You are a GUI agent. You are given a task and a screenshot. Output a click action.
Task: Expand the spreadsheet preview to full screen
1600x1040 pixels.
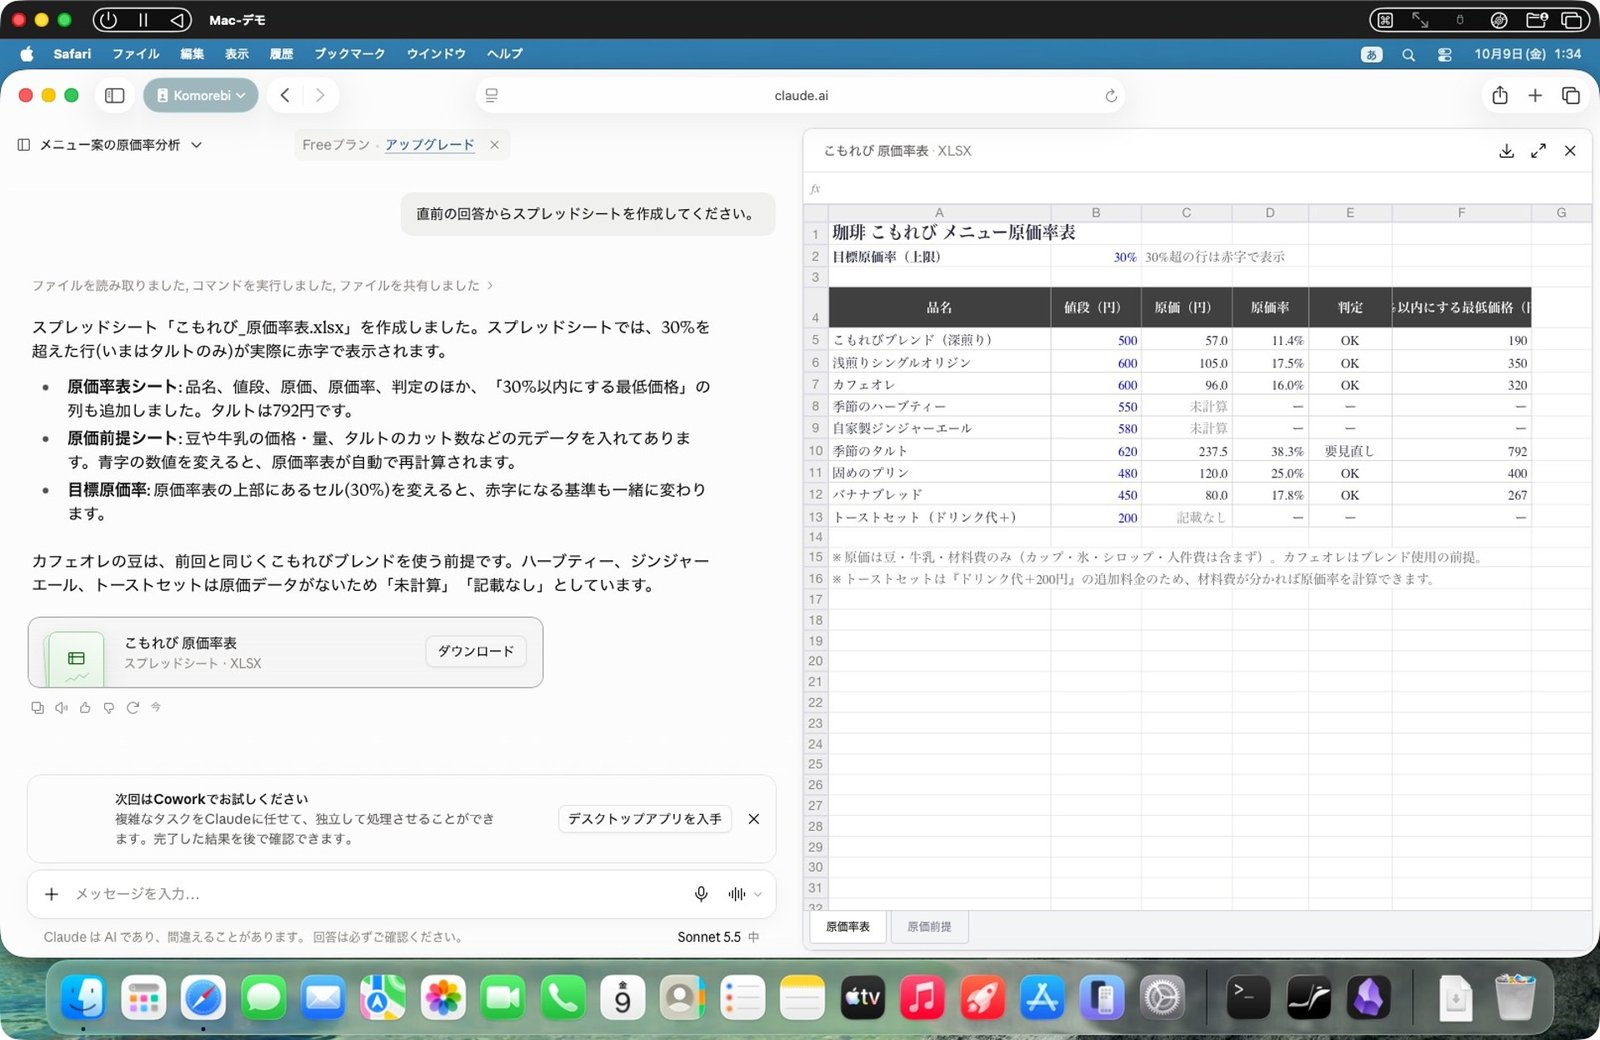1538,151
